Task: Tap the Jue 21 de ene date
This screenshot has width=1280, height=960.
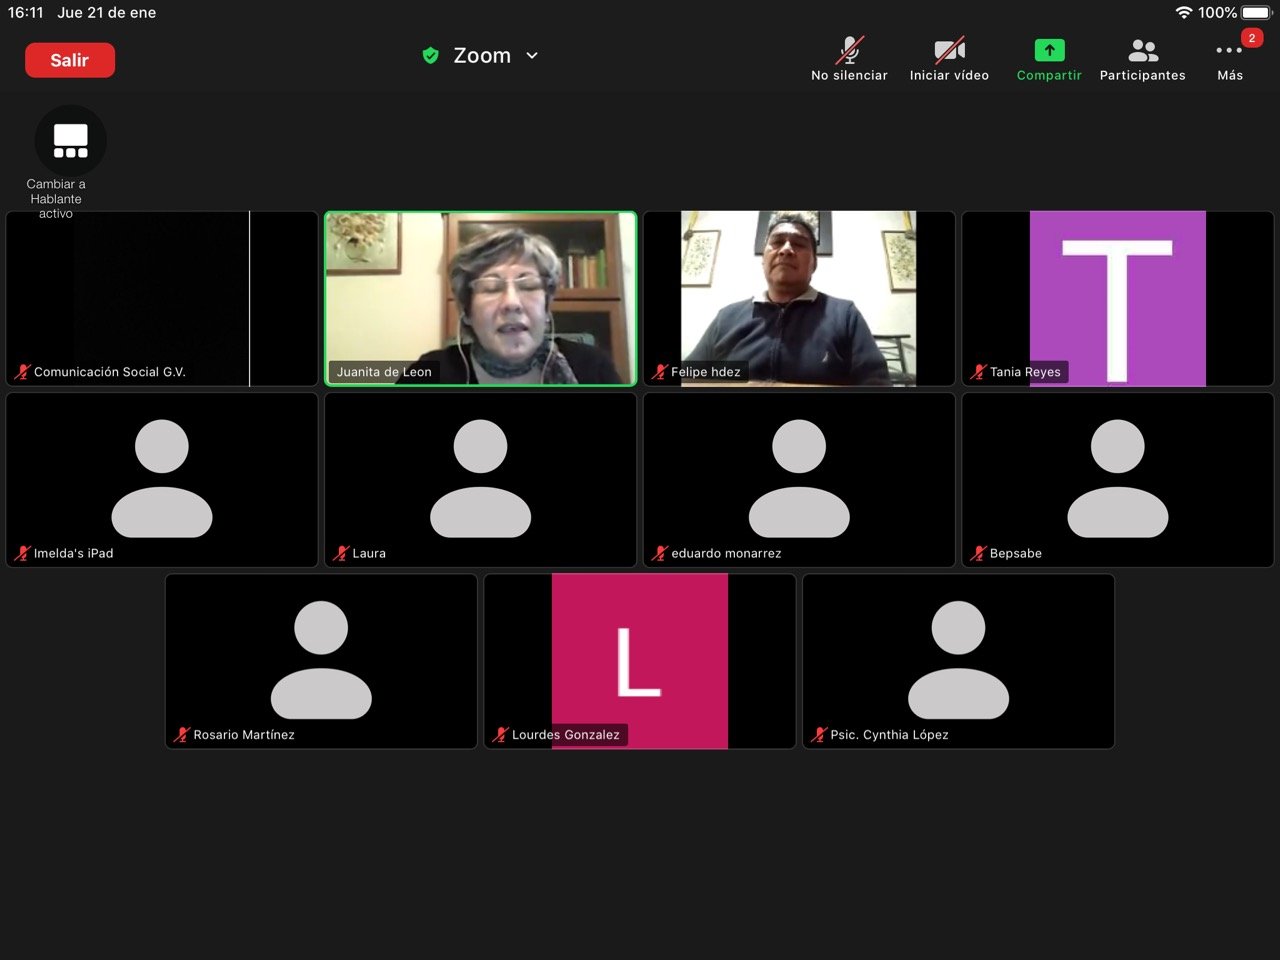Action: tap(107, 13)
